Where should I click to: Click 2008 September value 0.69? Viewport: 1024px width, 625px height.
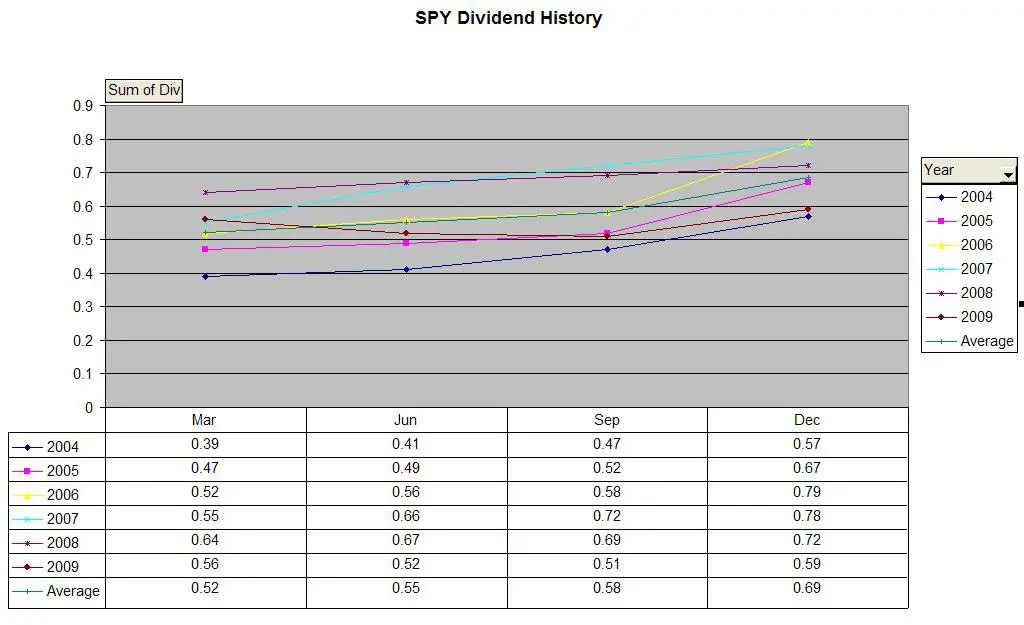pyautogui.click(x=607, y=540)
